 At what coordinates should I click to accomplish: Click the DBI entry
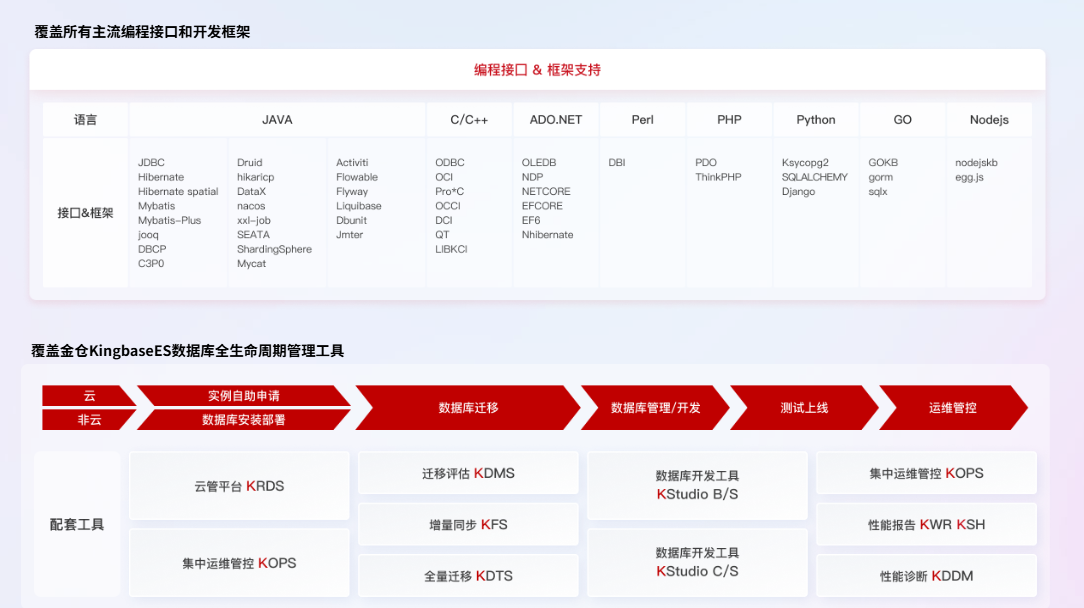click(617, 163)
